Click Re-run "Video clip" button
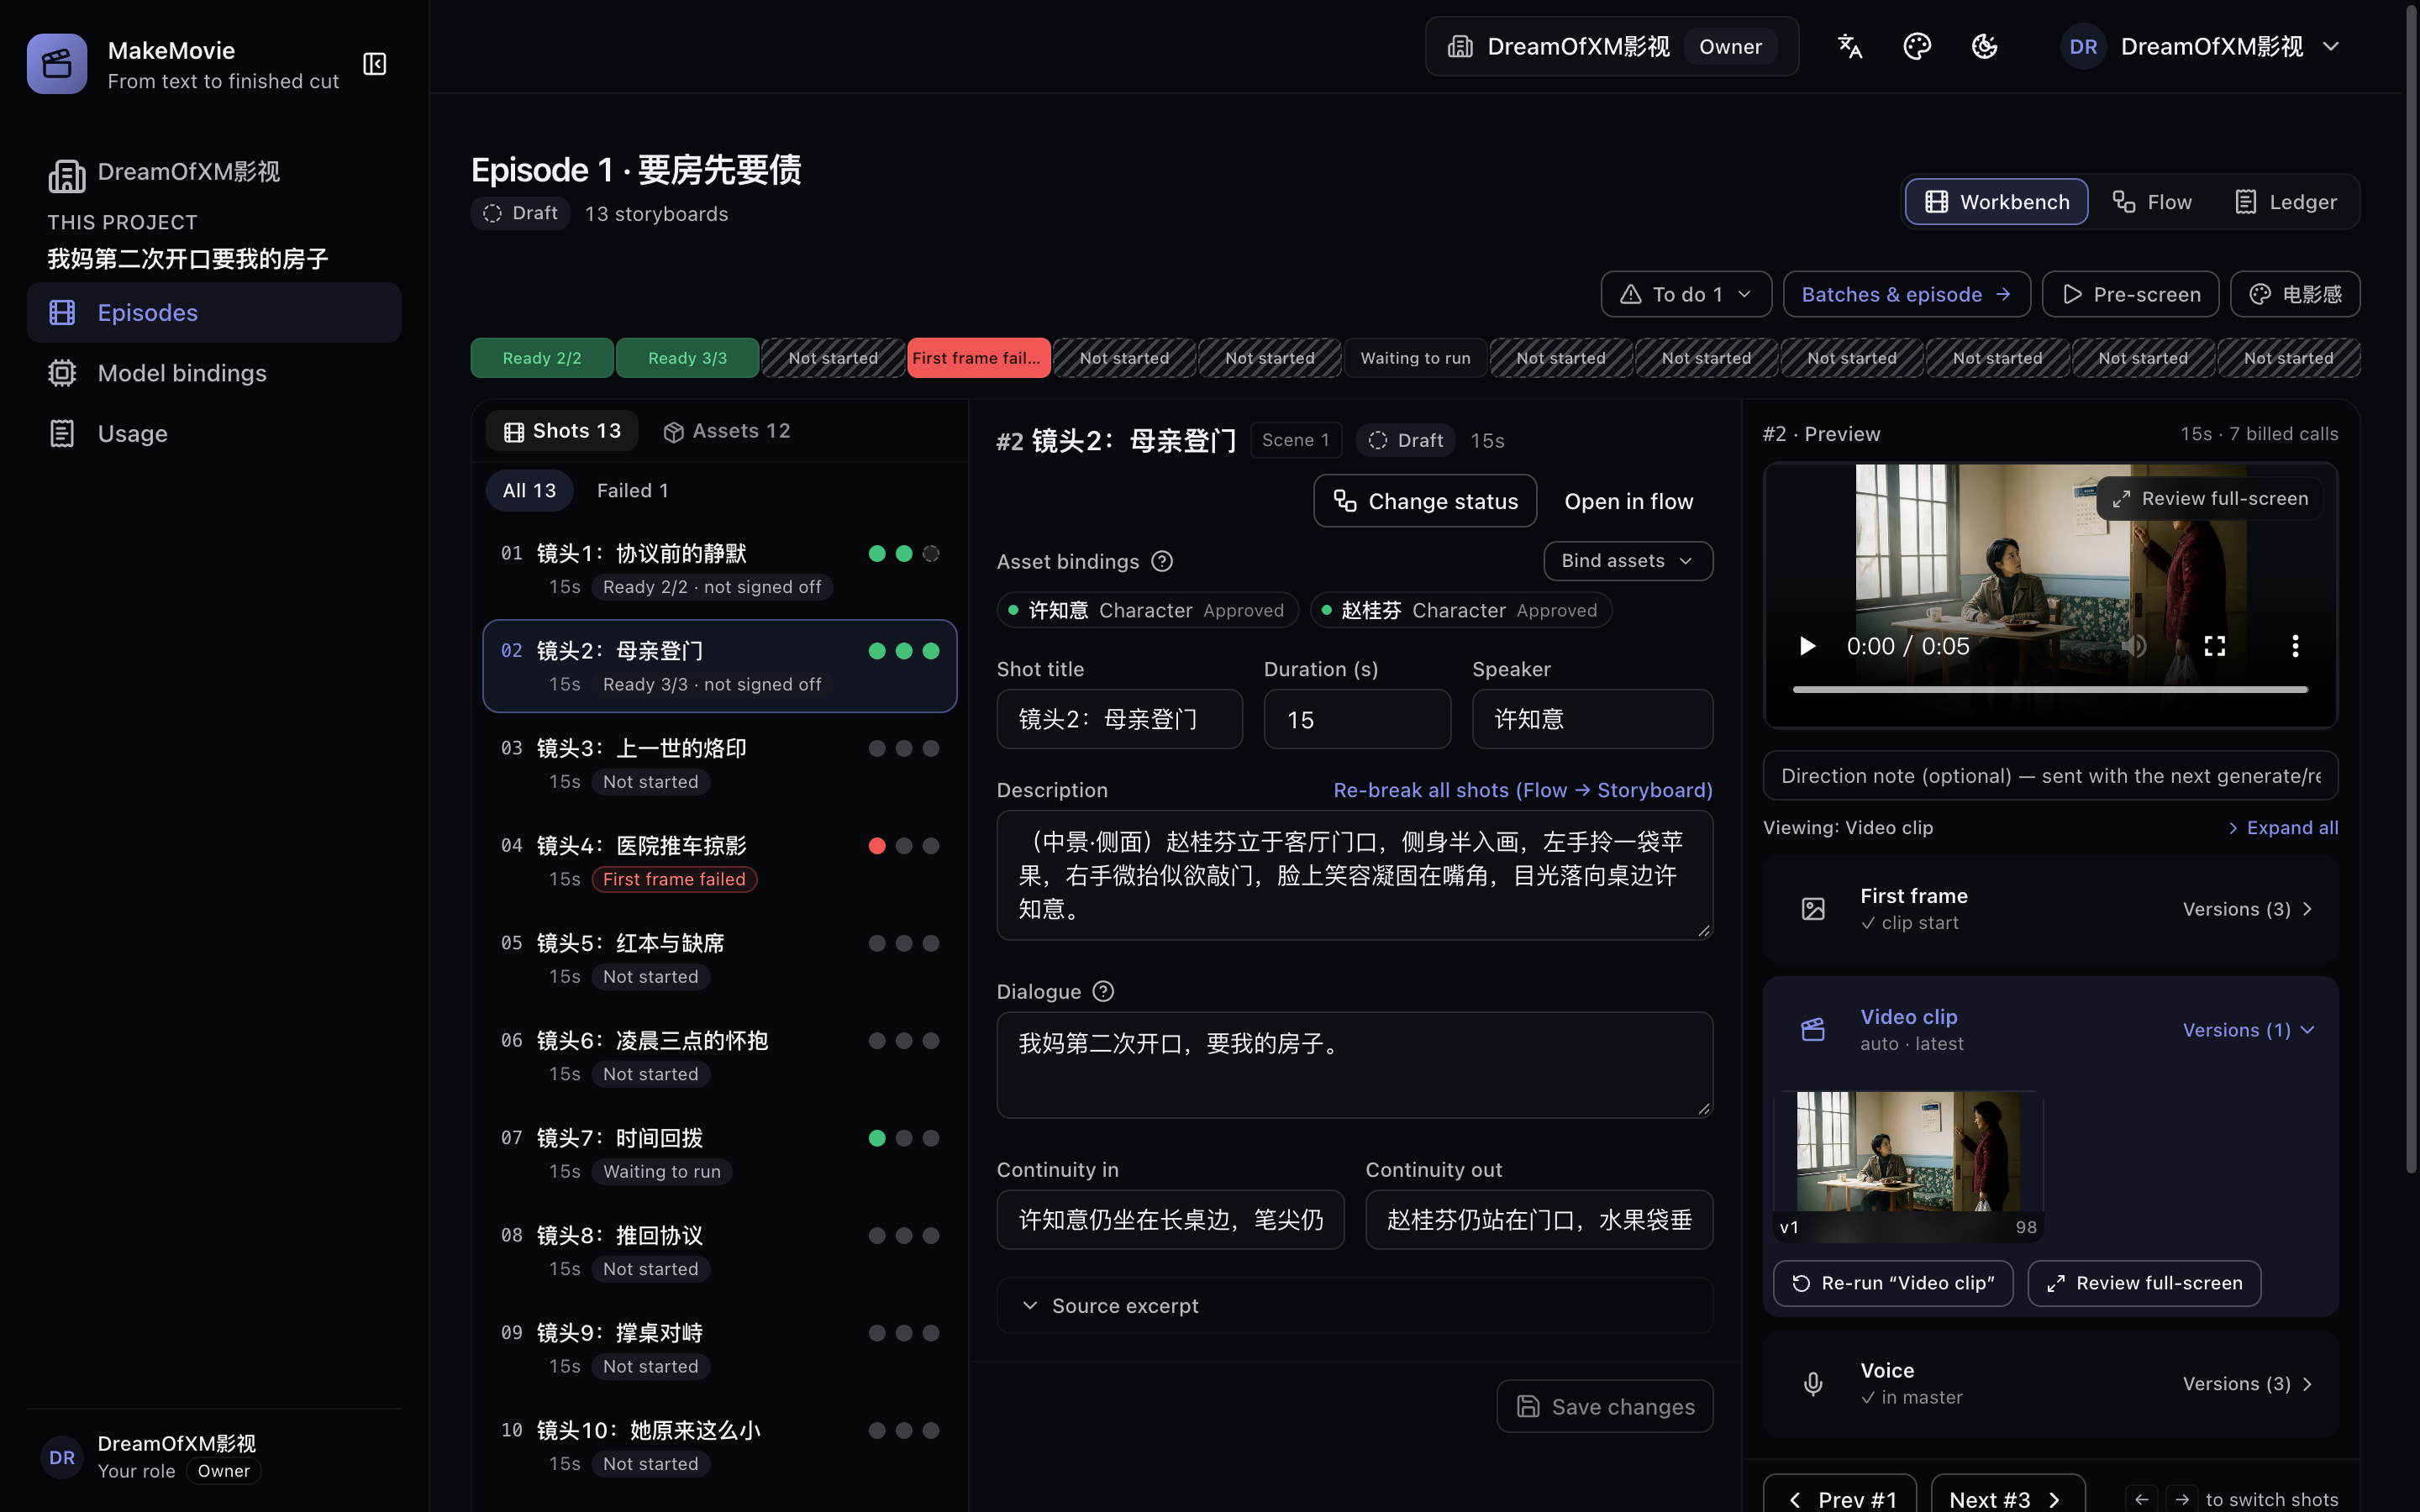 (x=1893, y=1283)
